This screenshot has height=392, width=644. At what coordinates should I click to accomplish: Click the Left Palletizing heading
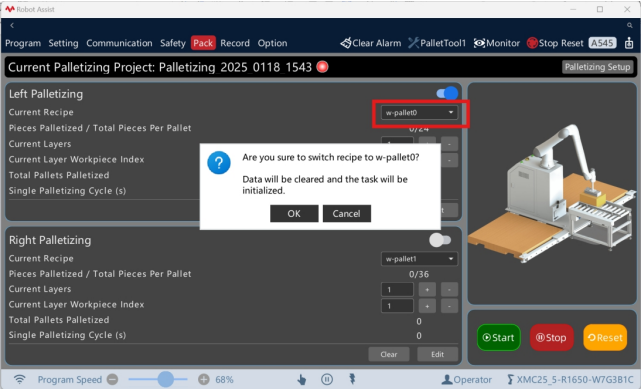(x=46, y=94)
